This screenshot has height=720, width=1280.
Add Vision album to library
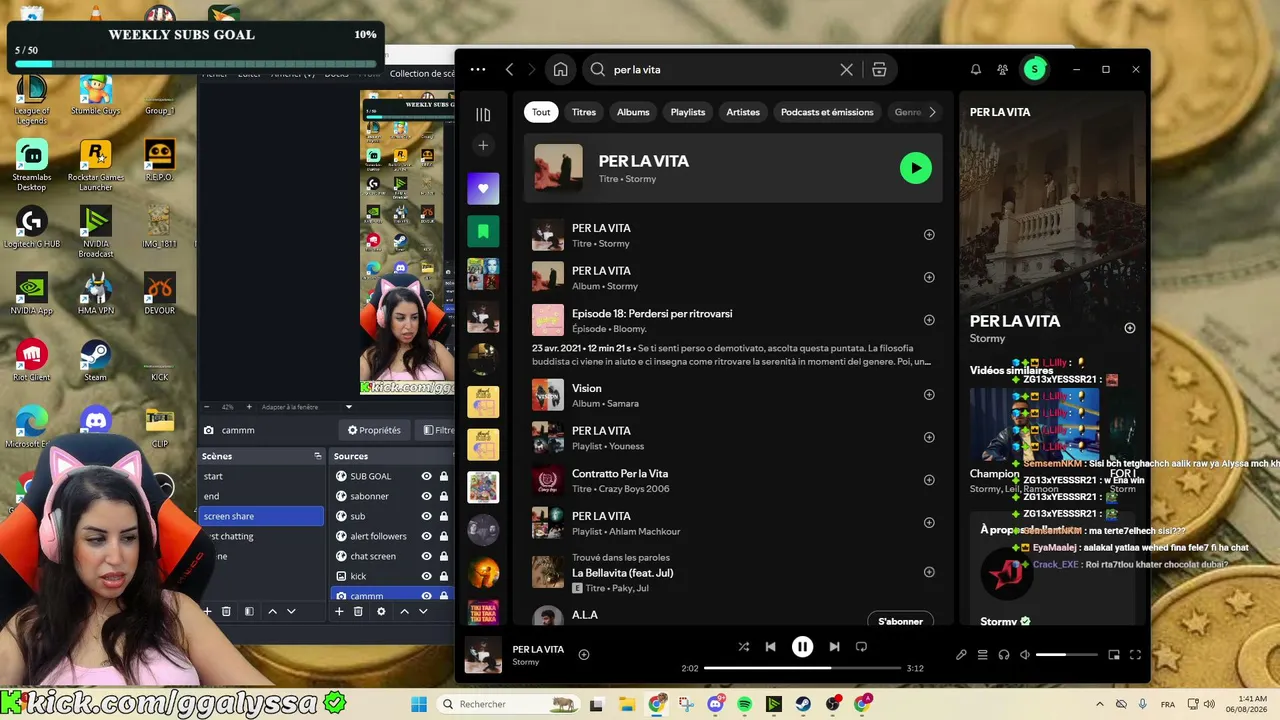[929, 395]
